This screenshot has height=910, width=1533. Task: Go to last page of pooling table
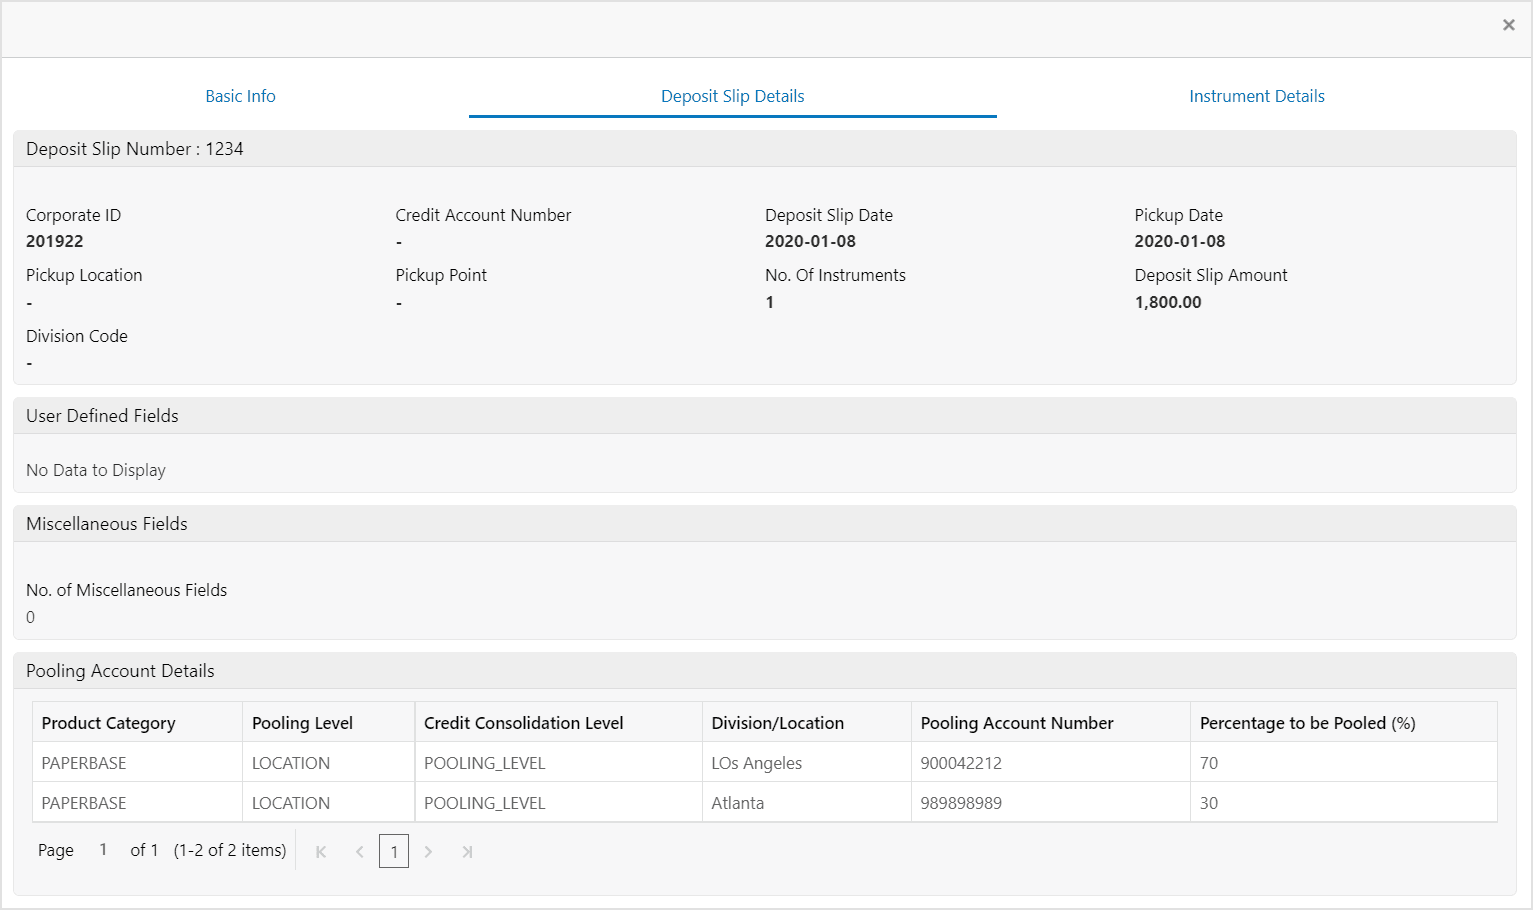[466, 852]
